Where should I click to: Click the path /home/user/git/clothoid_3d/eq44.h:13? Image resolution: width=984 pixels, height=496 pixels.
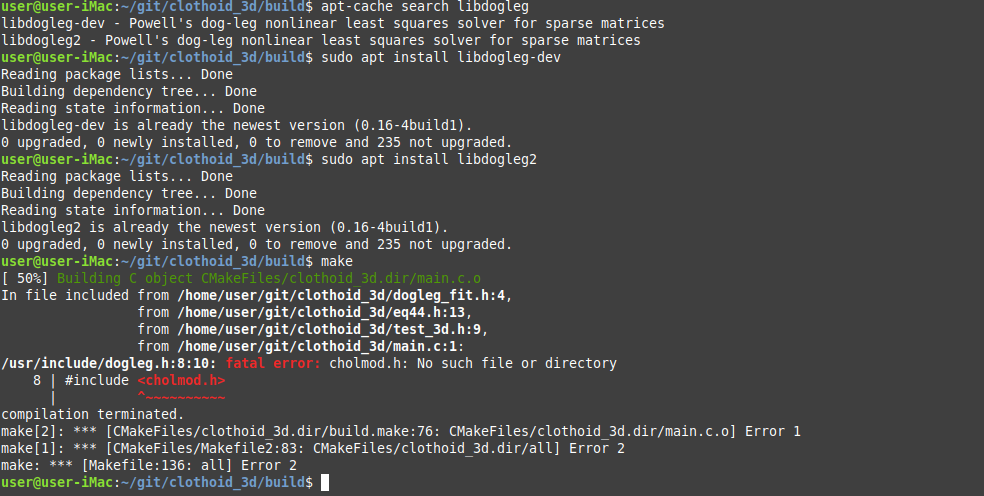pos(324,312)
